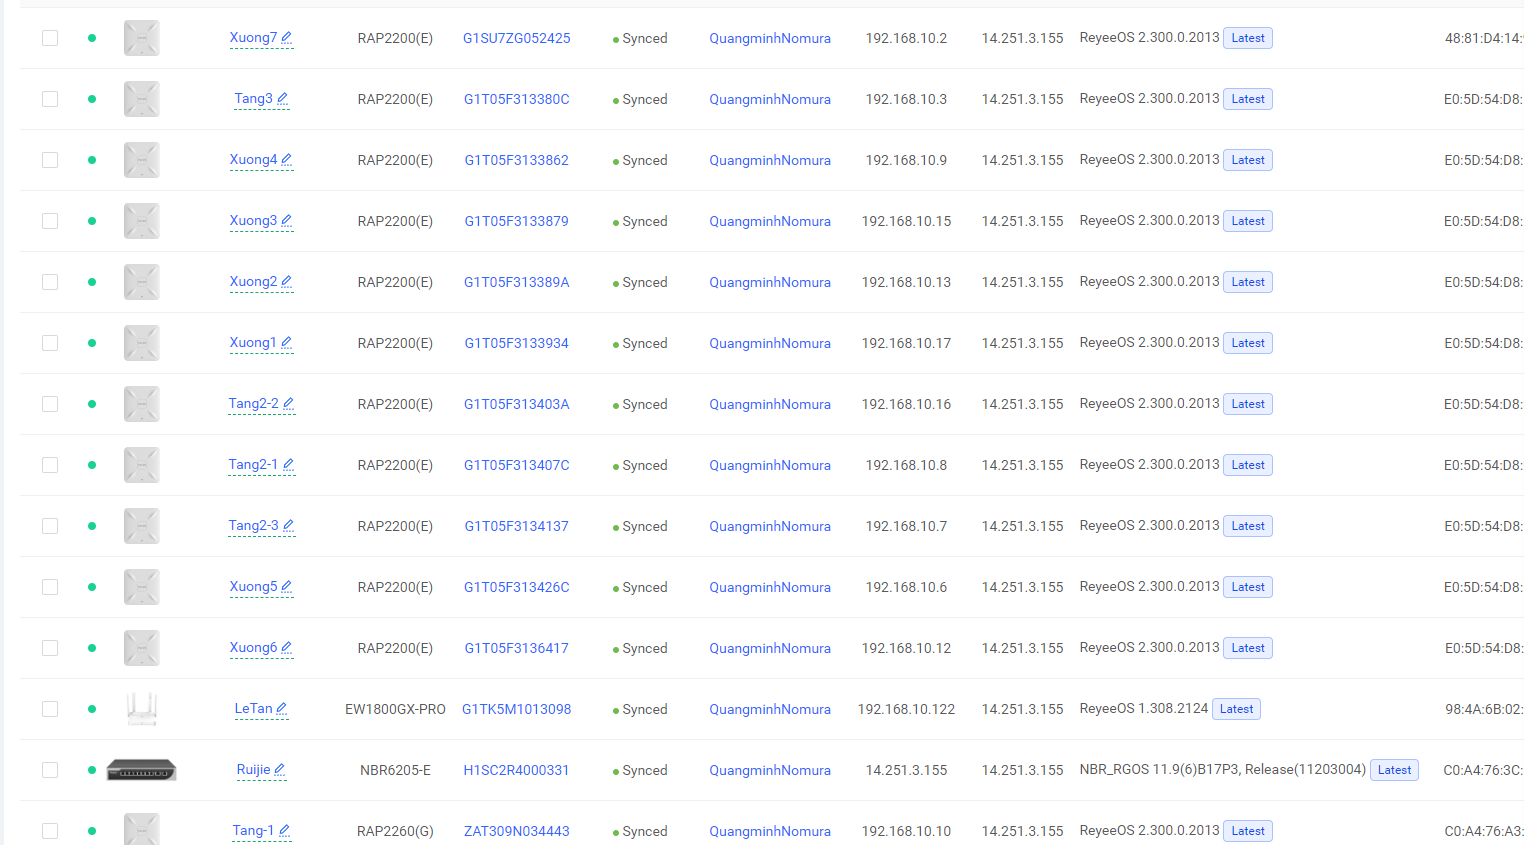Screen dimensions: 1524x845
Task: Select the LeTan row checkbox
Action: click(50, 709)
